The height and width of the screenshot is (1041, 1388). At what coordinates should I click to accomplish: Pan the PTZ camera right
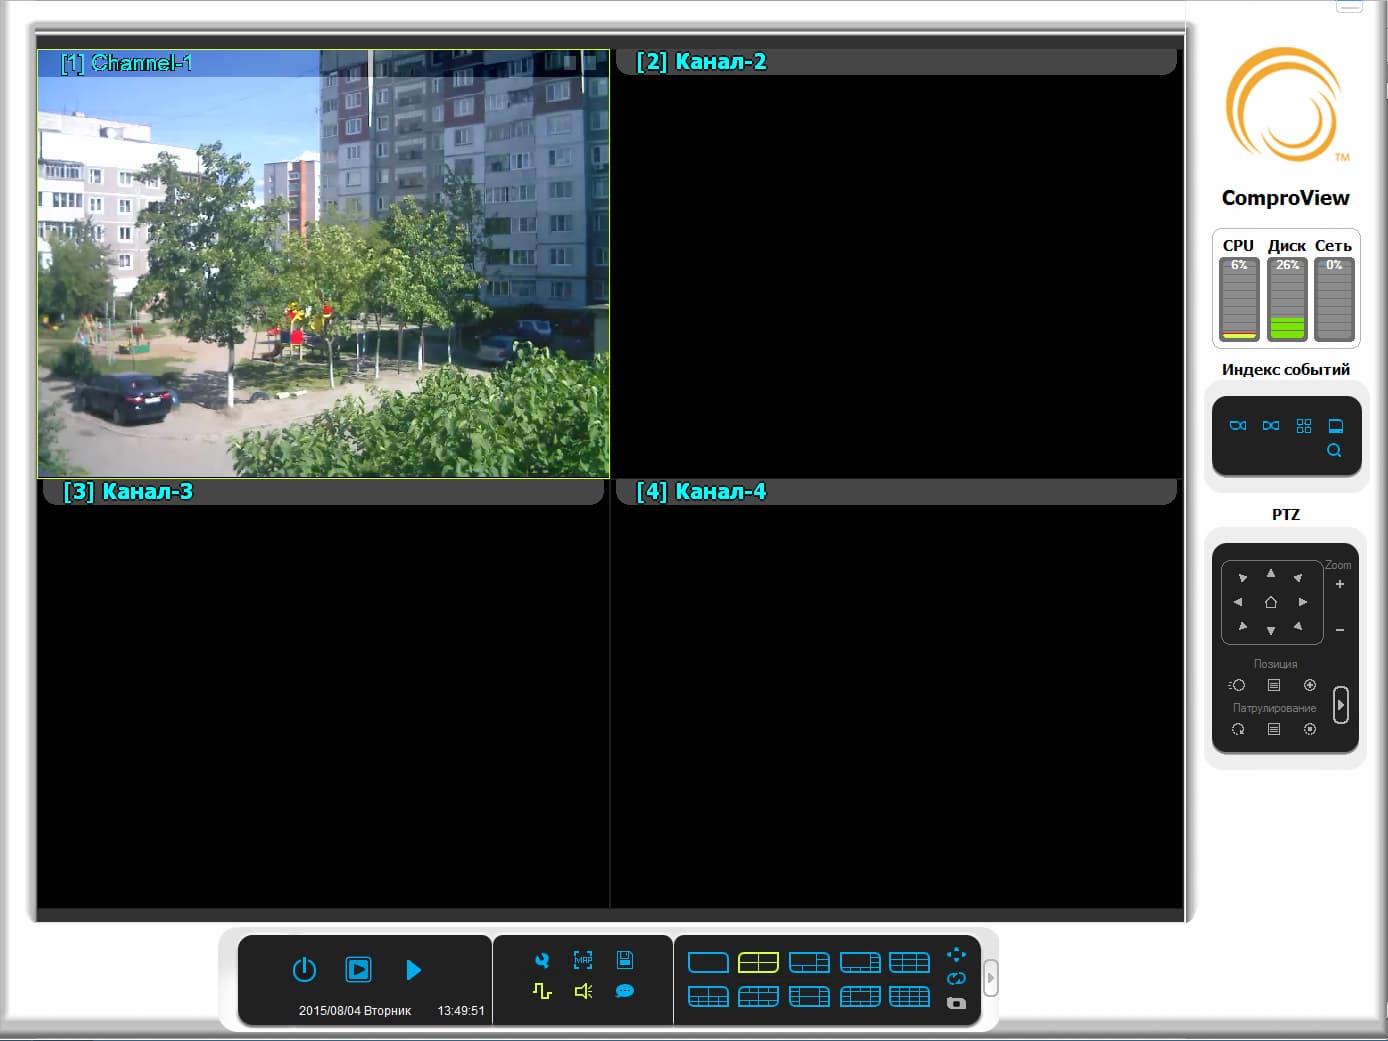pyautogui.click(x=1303, y=602)
